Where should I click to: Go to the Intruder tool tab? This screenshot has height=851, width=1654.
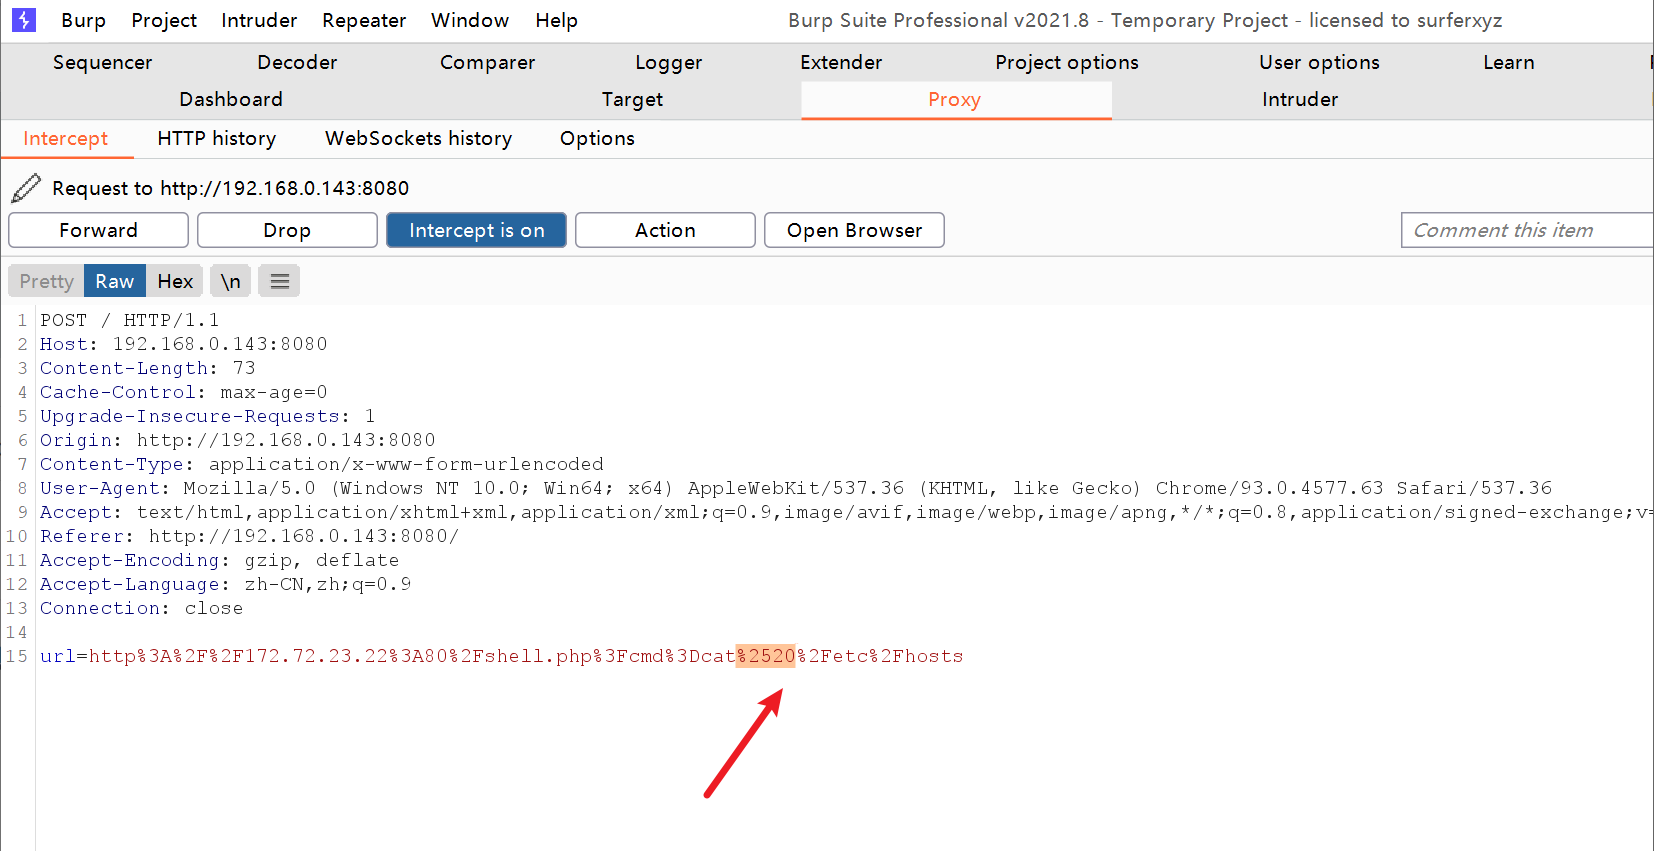(1299, 99)
